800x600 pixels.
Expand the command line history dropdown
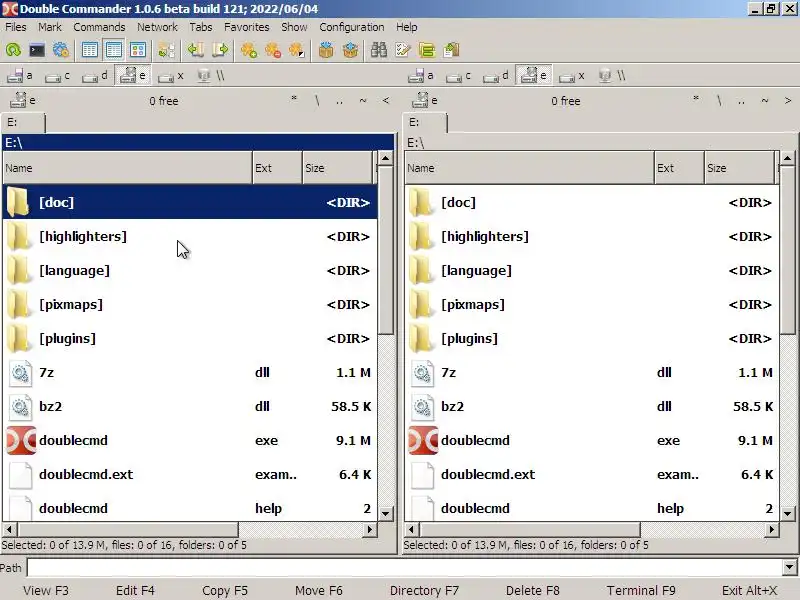point(789,567)
